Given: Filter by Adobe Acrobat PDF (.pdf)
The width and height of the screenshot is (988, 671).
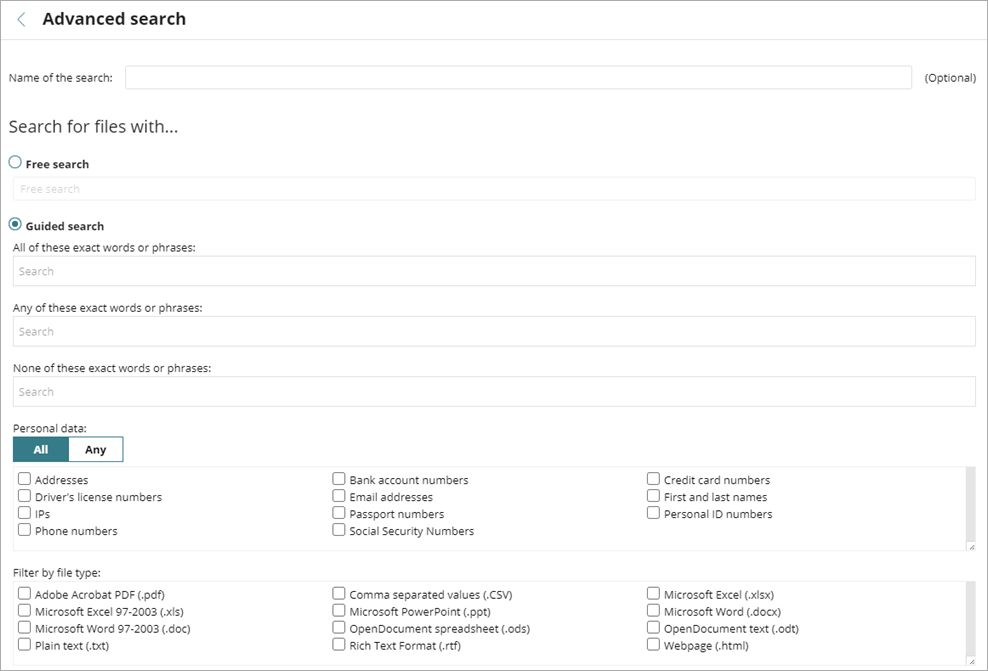Looking at the screenshot, I should click(x=24, y=594).
